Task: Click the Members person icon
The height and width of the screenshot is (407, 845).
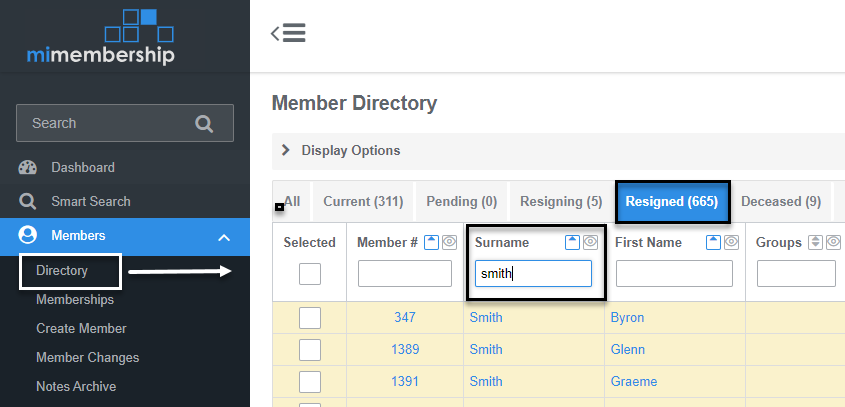Action: pyautogui.click(x=27, y=235)
